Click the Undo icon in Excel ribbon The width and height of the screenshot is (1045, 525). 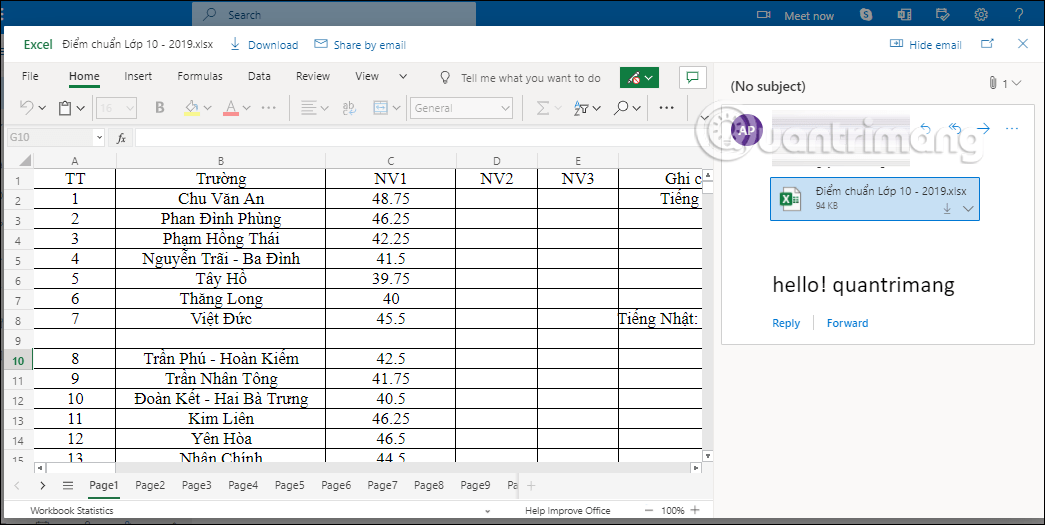27,108
